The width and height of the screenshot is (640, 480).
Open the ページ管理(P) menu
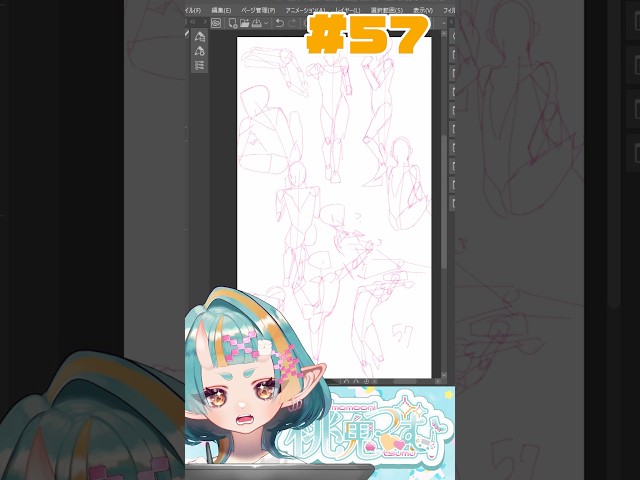coord(258,10)
